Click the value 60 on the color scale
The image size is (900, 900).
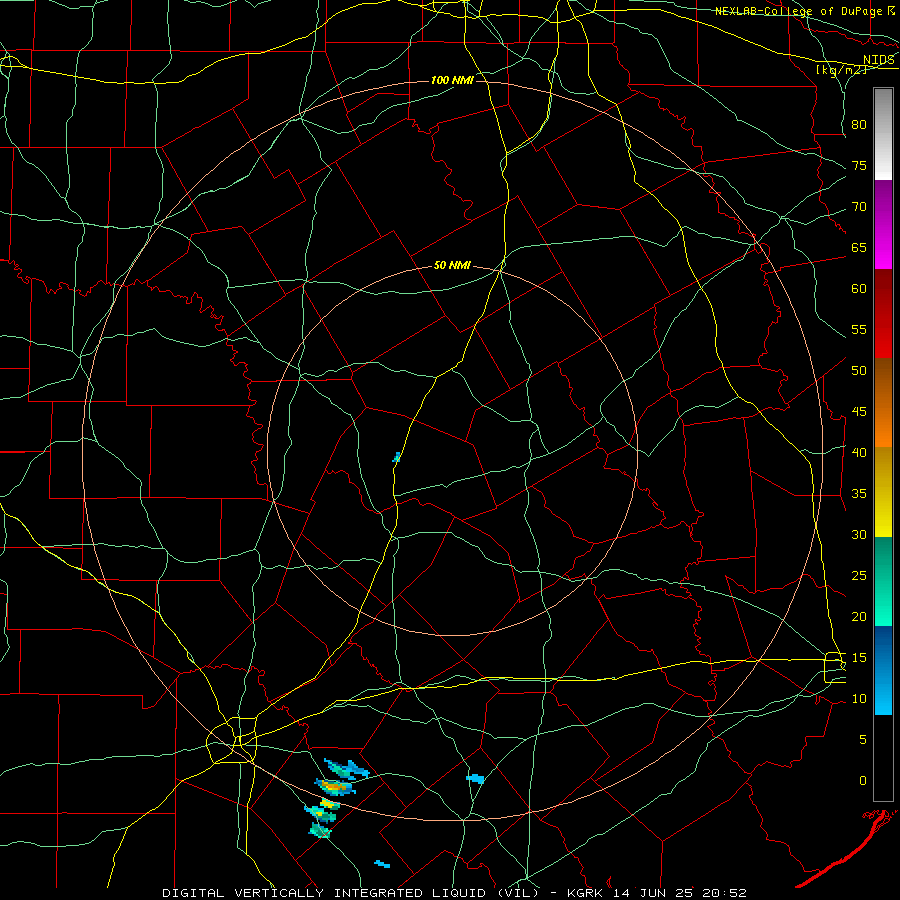click(x=859, y=289)
